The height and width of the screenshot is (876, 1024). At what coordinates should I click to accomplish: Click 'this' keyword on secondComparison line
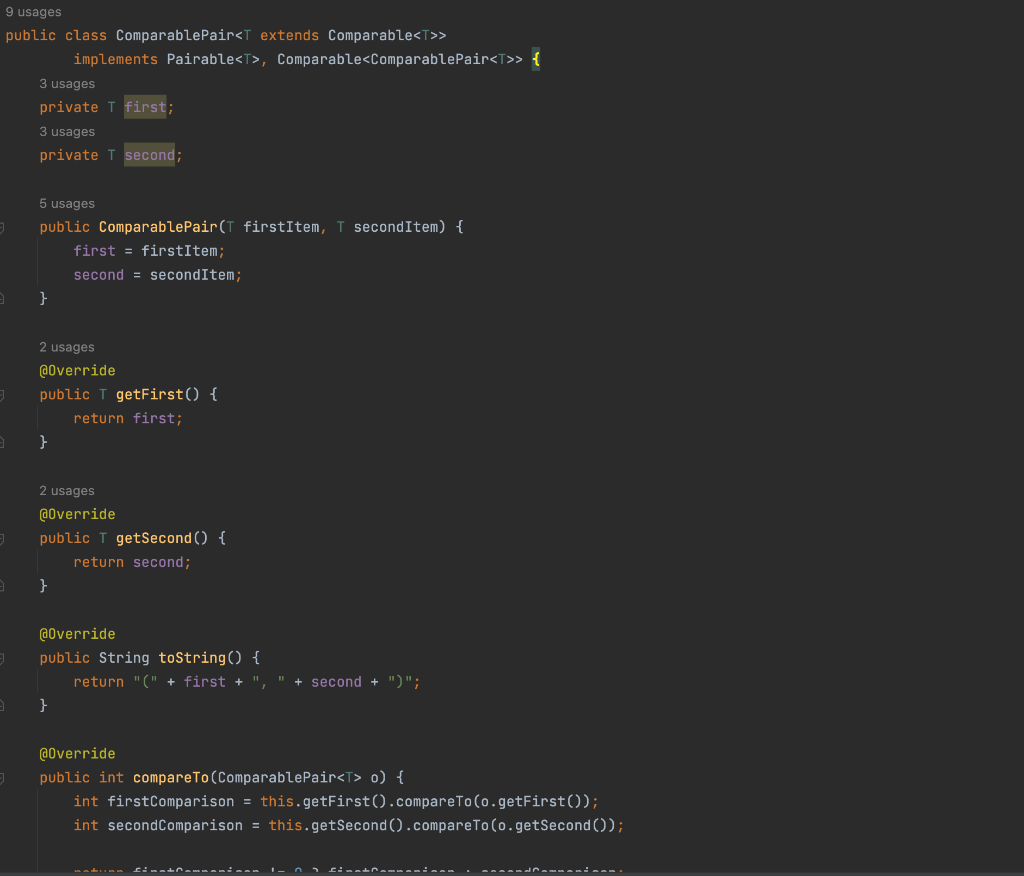285,826
